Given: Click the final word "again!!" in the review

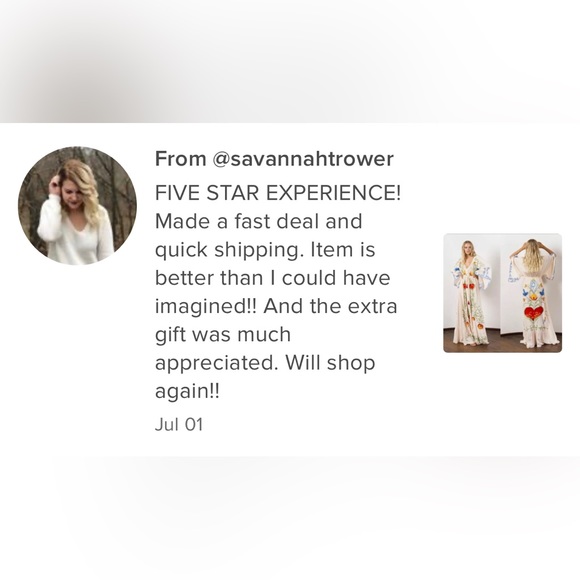Looking at the screenshot, I should [187, 392].
